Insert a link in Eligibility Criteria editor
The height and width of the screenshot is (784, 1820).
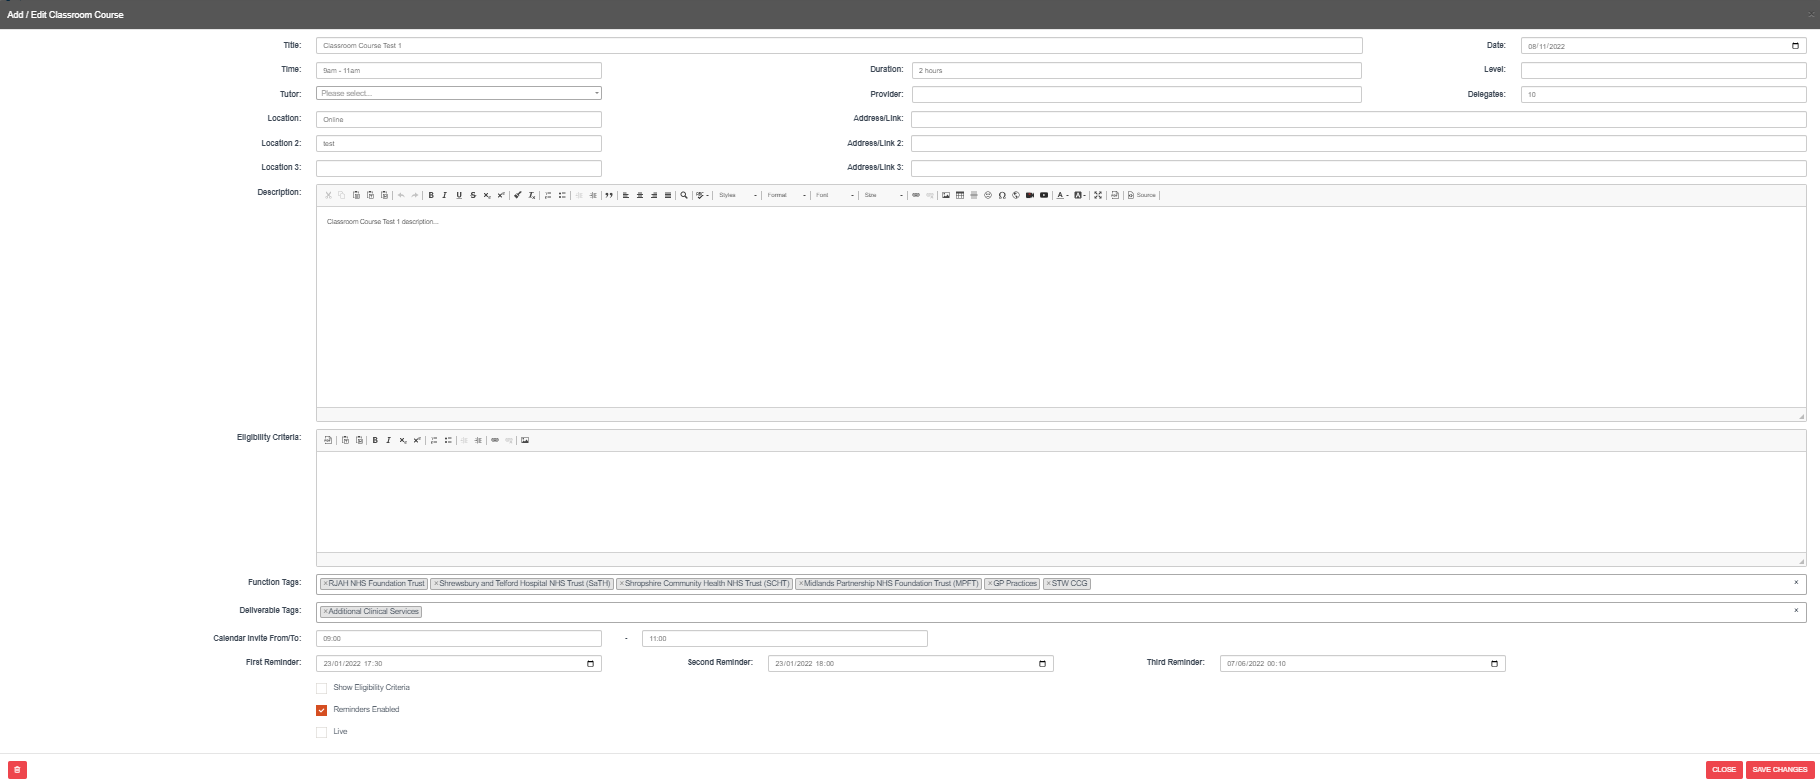pos(495,441)
